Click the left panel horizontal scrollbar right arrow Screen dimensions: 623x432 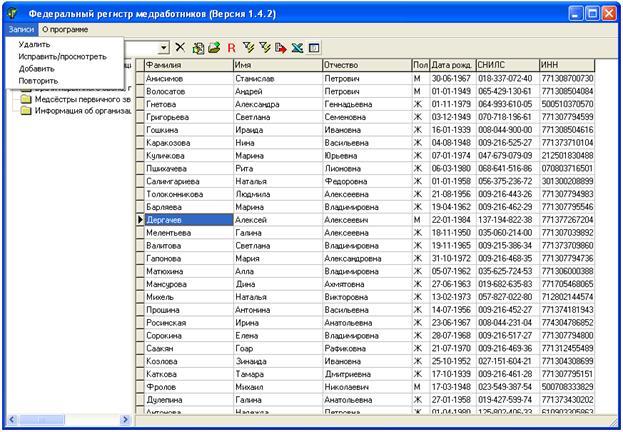pyautogui.click(x=125, y=419)
